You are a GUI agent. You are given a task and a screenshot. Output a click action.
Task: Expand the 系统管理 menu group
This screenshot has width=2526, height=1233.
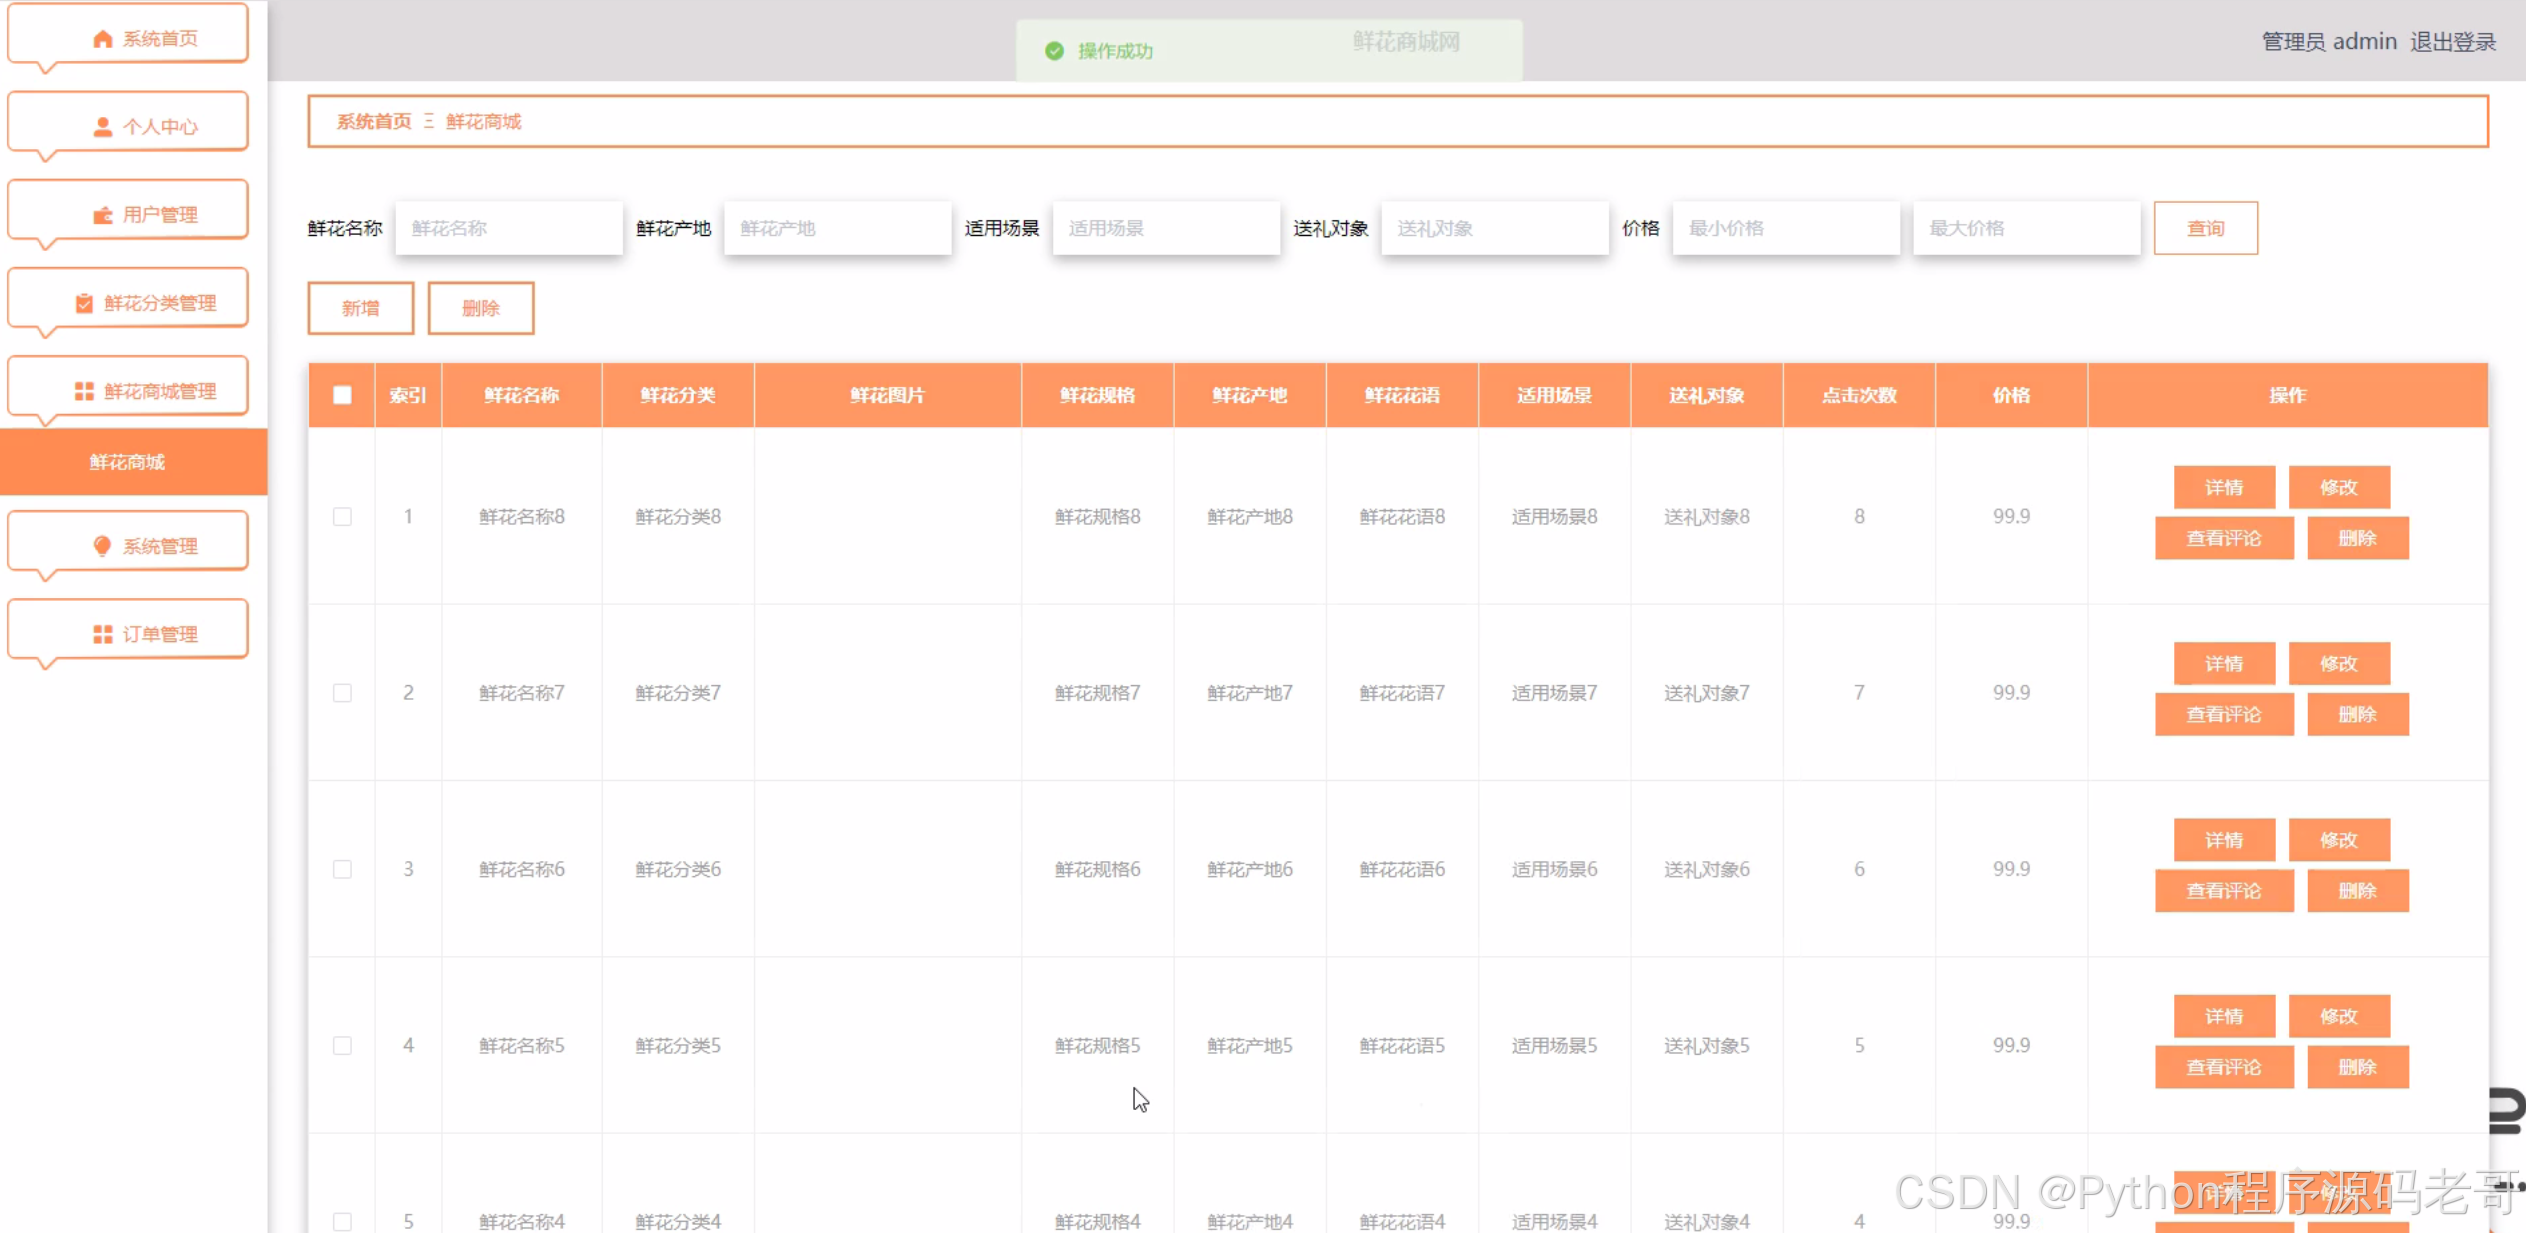(160, 546)
